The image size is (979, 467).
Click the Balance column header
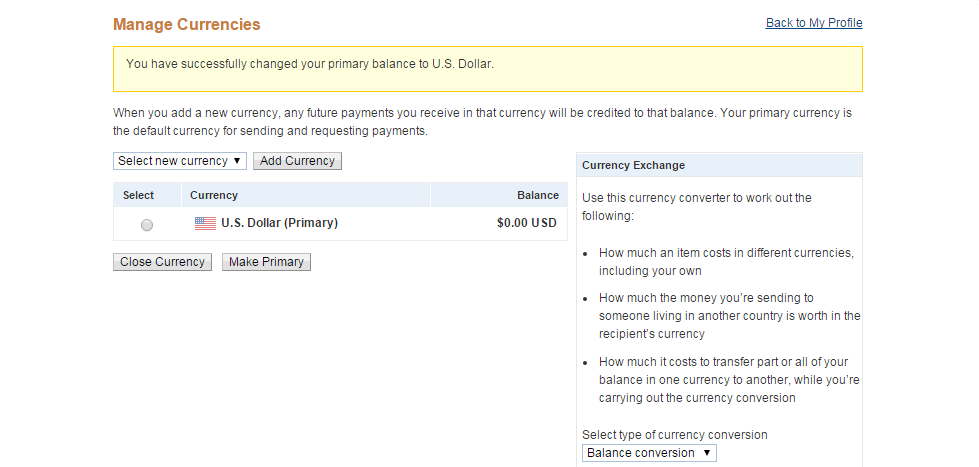pos(537,195)
